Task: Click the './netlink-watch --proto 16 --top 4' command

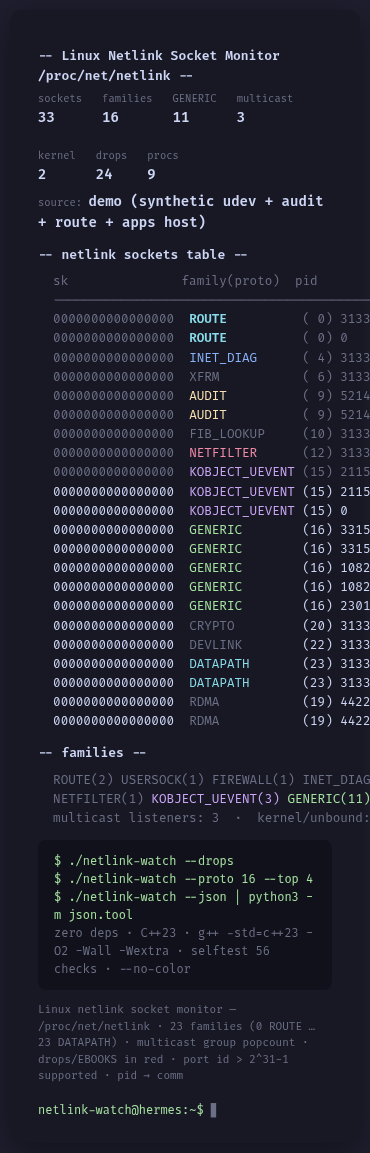Action: (183, 879)
